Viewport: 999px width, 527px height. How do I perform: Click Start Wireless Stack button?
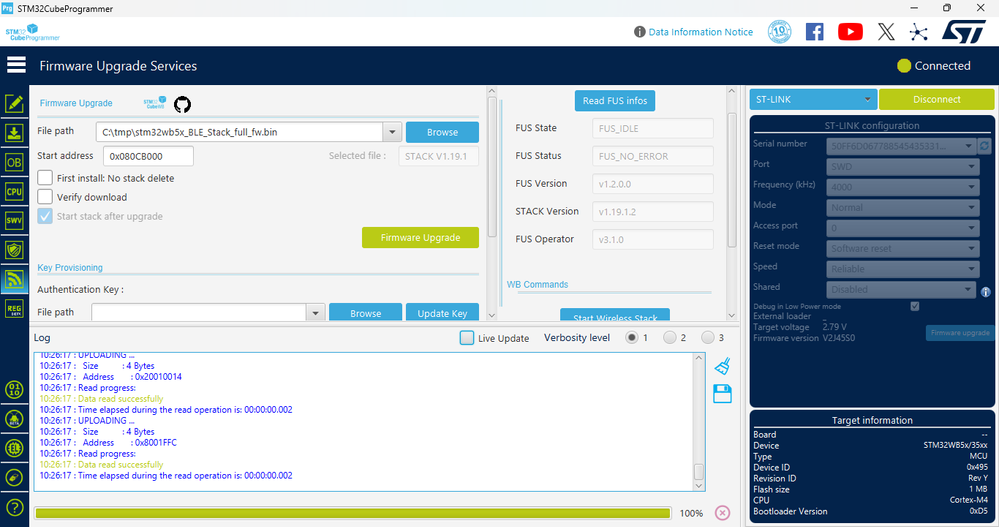coord(615,315)
